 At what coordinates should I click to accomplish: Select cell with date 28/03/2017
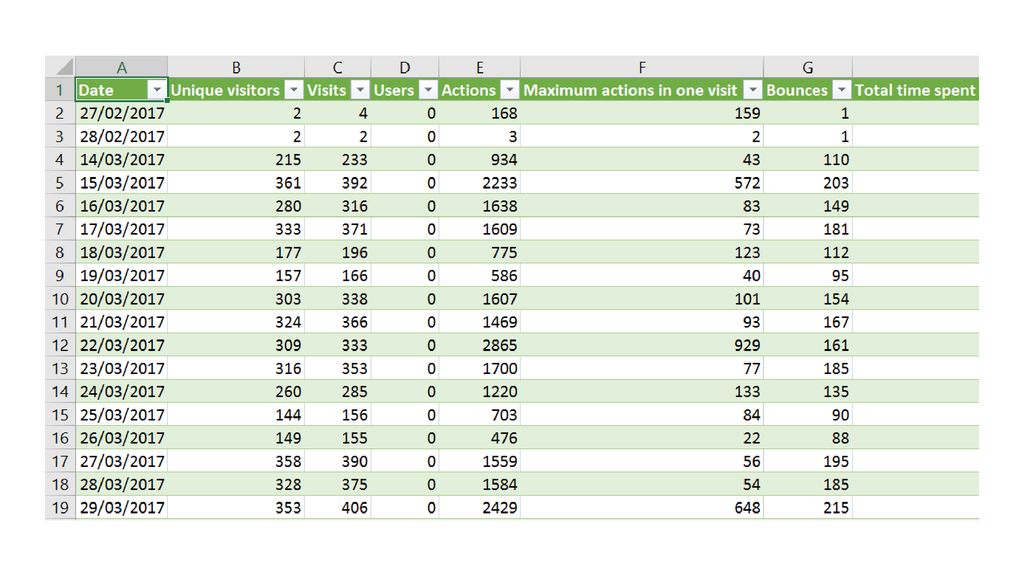click(121, 484)
